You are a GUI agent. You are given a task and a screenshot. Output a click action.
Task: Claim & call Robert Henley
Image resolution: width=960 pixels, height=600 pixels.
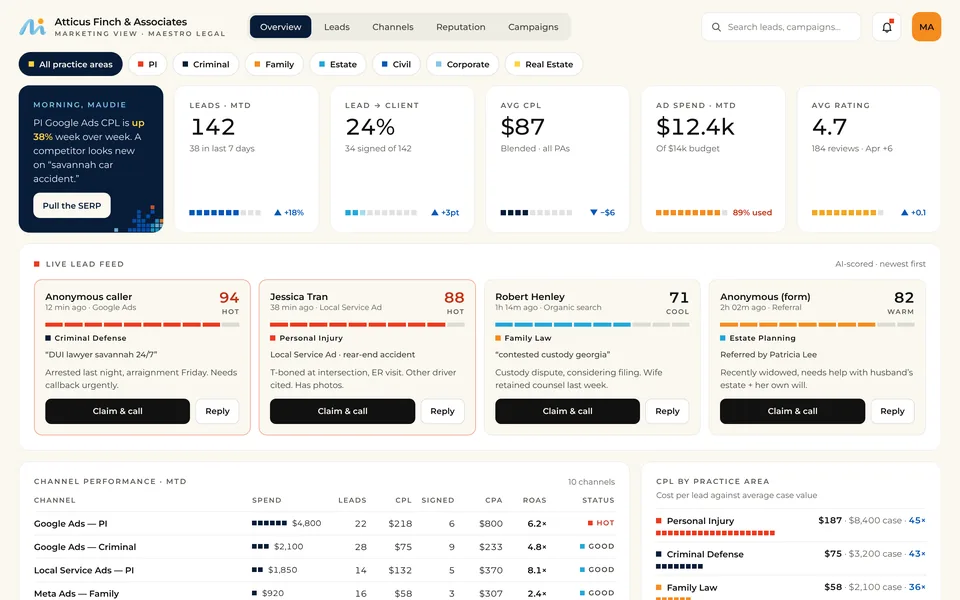click(x=568, y=411)
